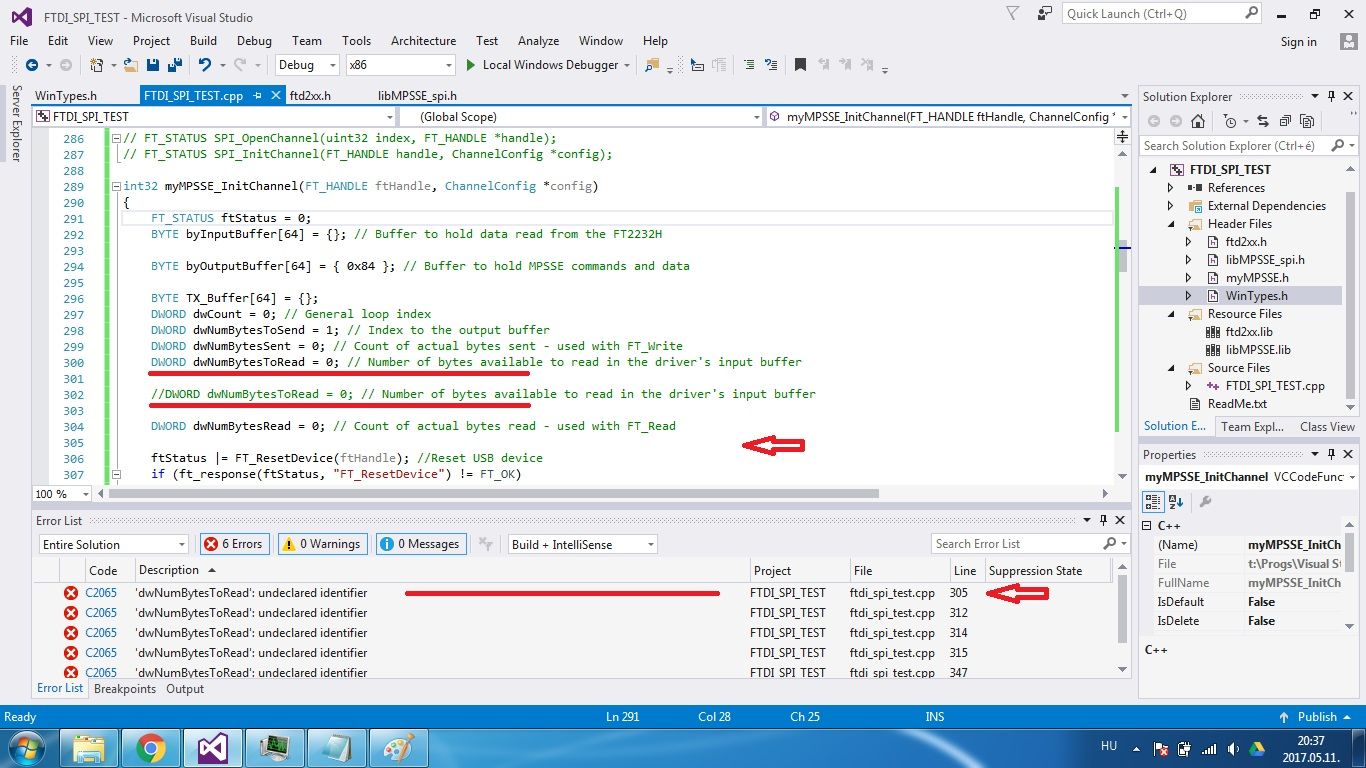Image resolution: width=1366 pixels, height=768 pixels.
Task: Open the FTDI_SPI_TEST project navigation dropdown
Action: click(x=215, y=117)
